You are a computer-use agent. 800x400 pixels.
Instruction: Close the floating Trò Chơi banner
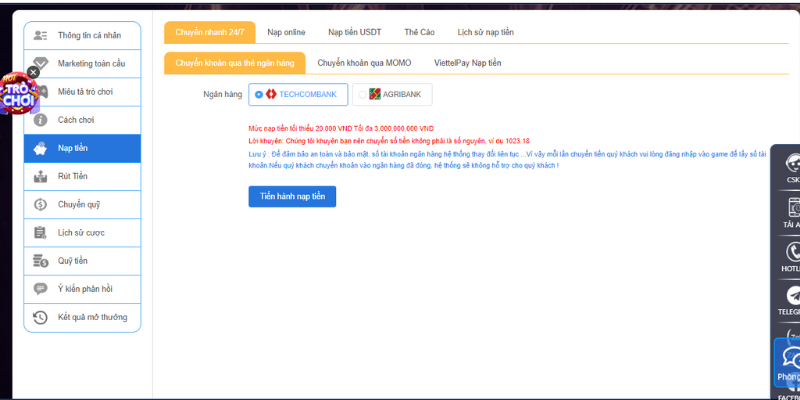coord(33,72)
